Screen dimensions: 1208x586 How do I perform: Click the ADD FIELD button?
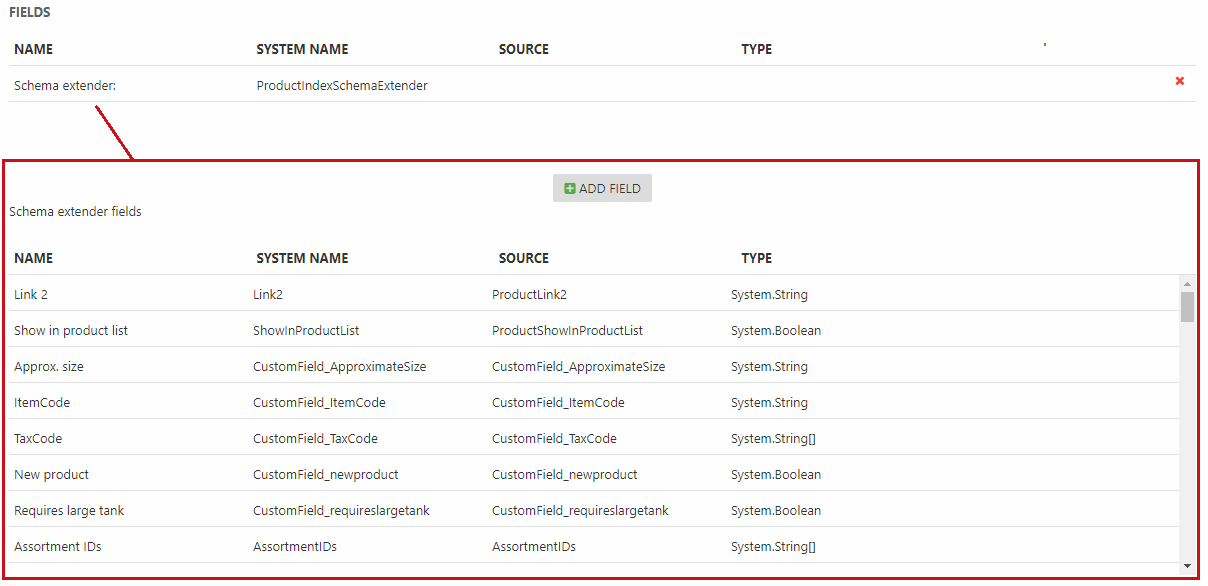602,188
